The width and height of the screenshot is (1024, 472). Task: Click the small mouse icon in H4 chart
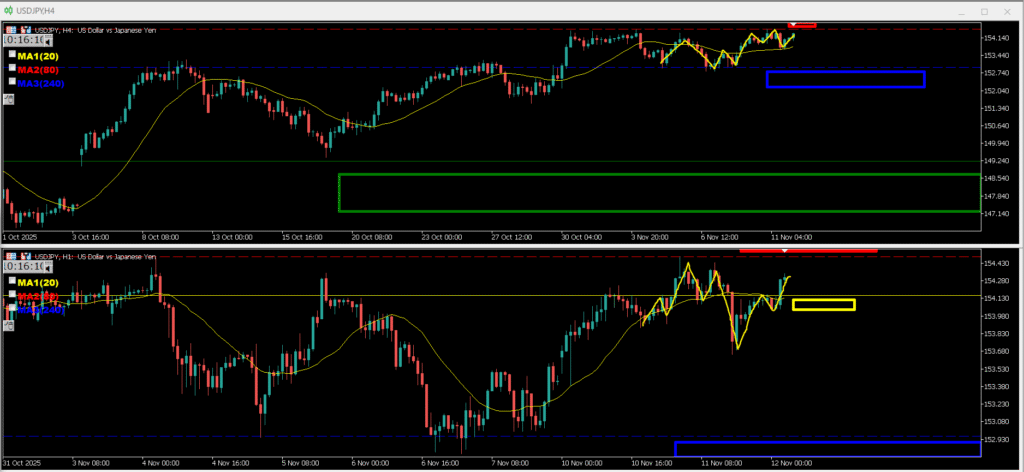[9, 98]
